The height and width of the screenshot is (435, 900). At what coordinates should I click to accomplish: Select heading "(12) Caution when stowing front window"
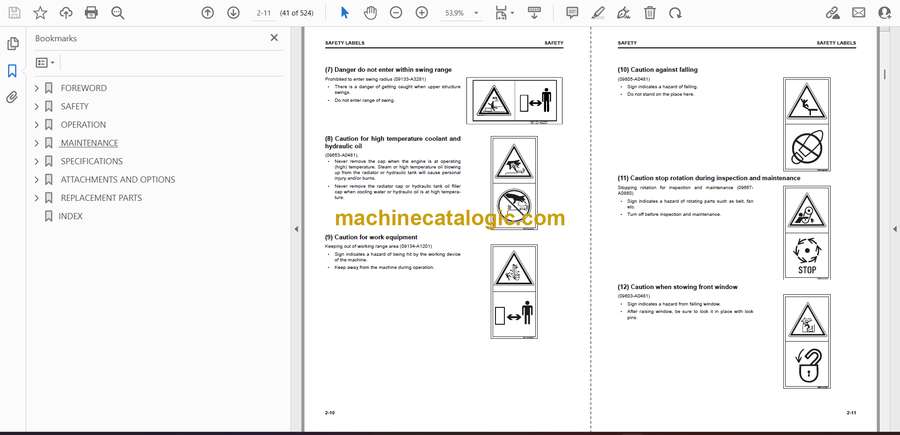[678, 286]
